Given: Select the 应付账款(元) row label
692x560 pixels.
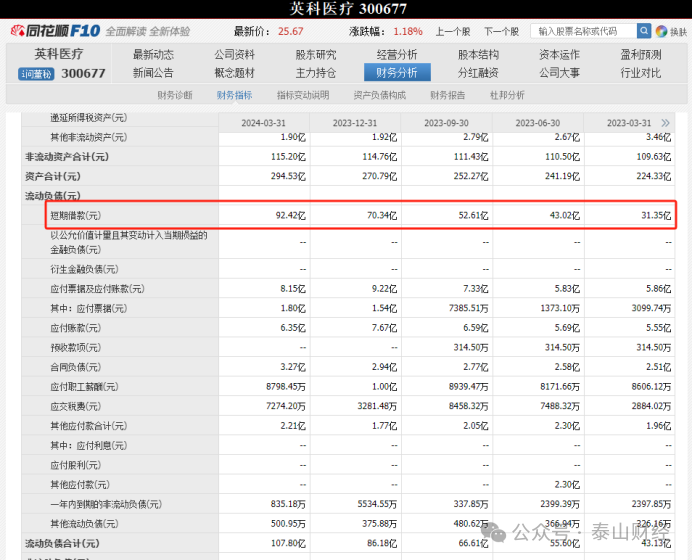Looking at the screenshot, I should point(75,328).
